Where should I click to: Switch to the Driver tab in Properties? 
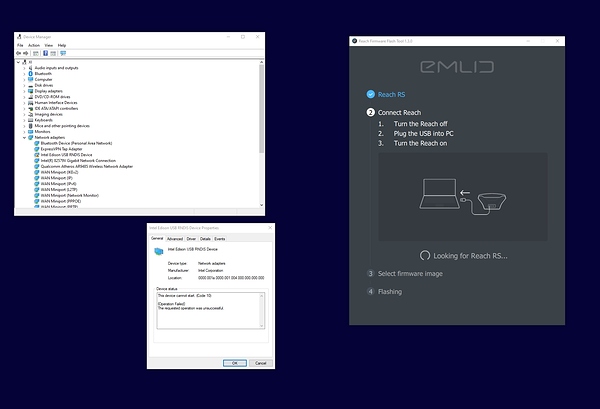coord(191,239)
